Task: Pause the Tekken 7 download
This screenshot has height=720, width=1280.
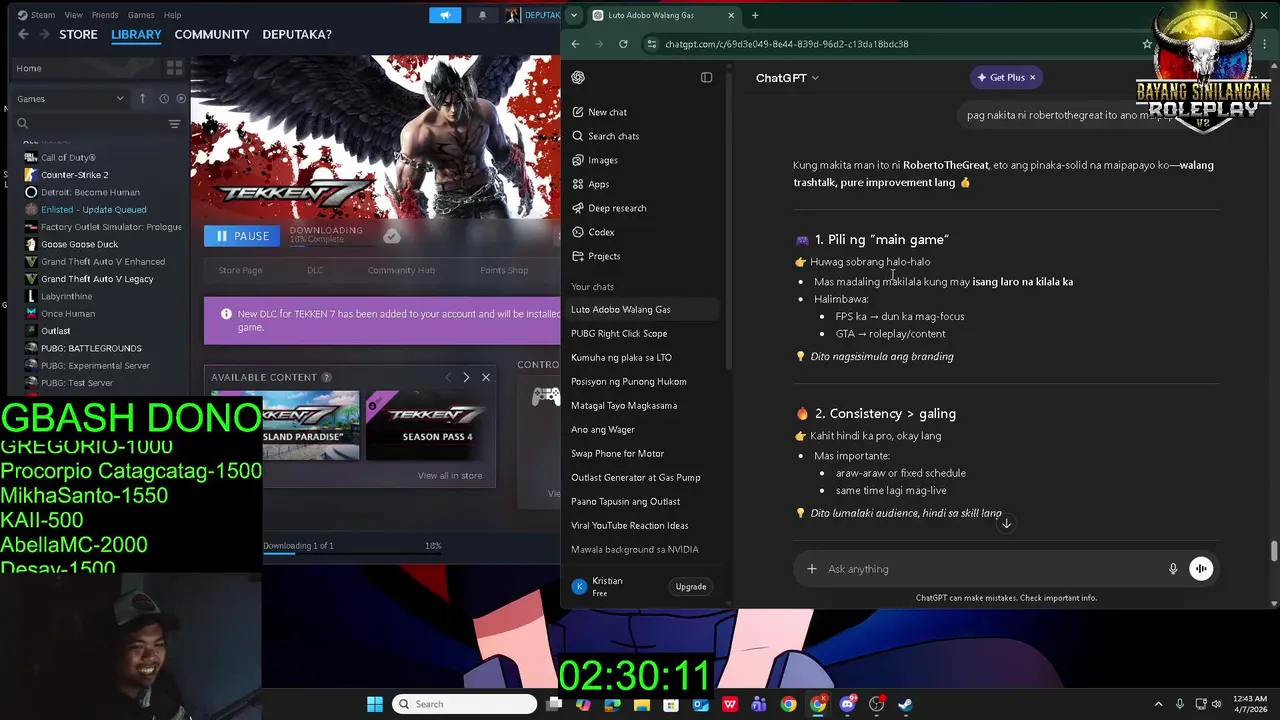Action: tap(243, 236)
